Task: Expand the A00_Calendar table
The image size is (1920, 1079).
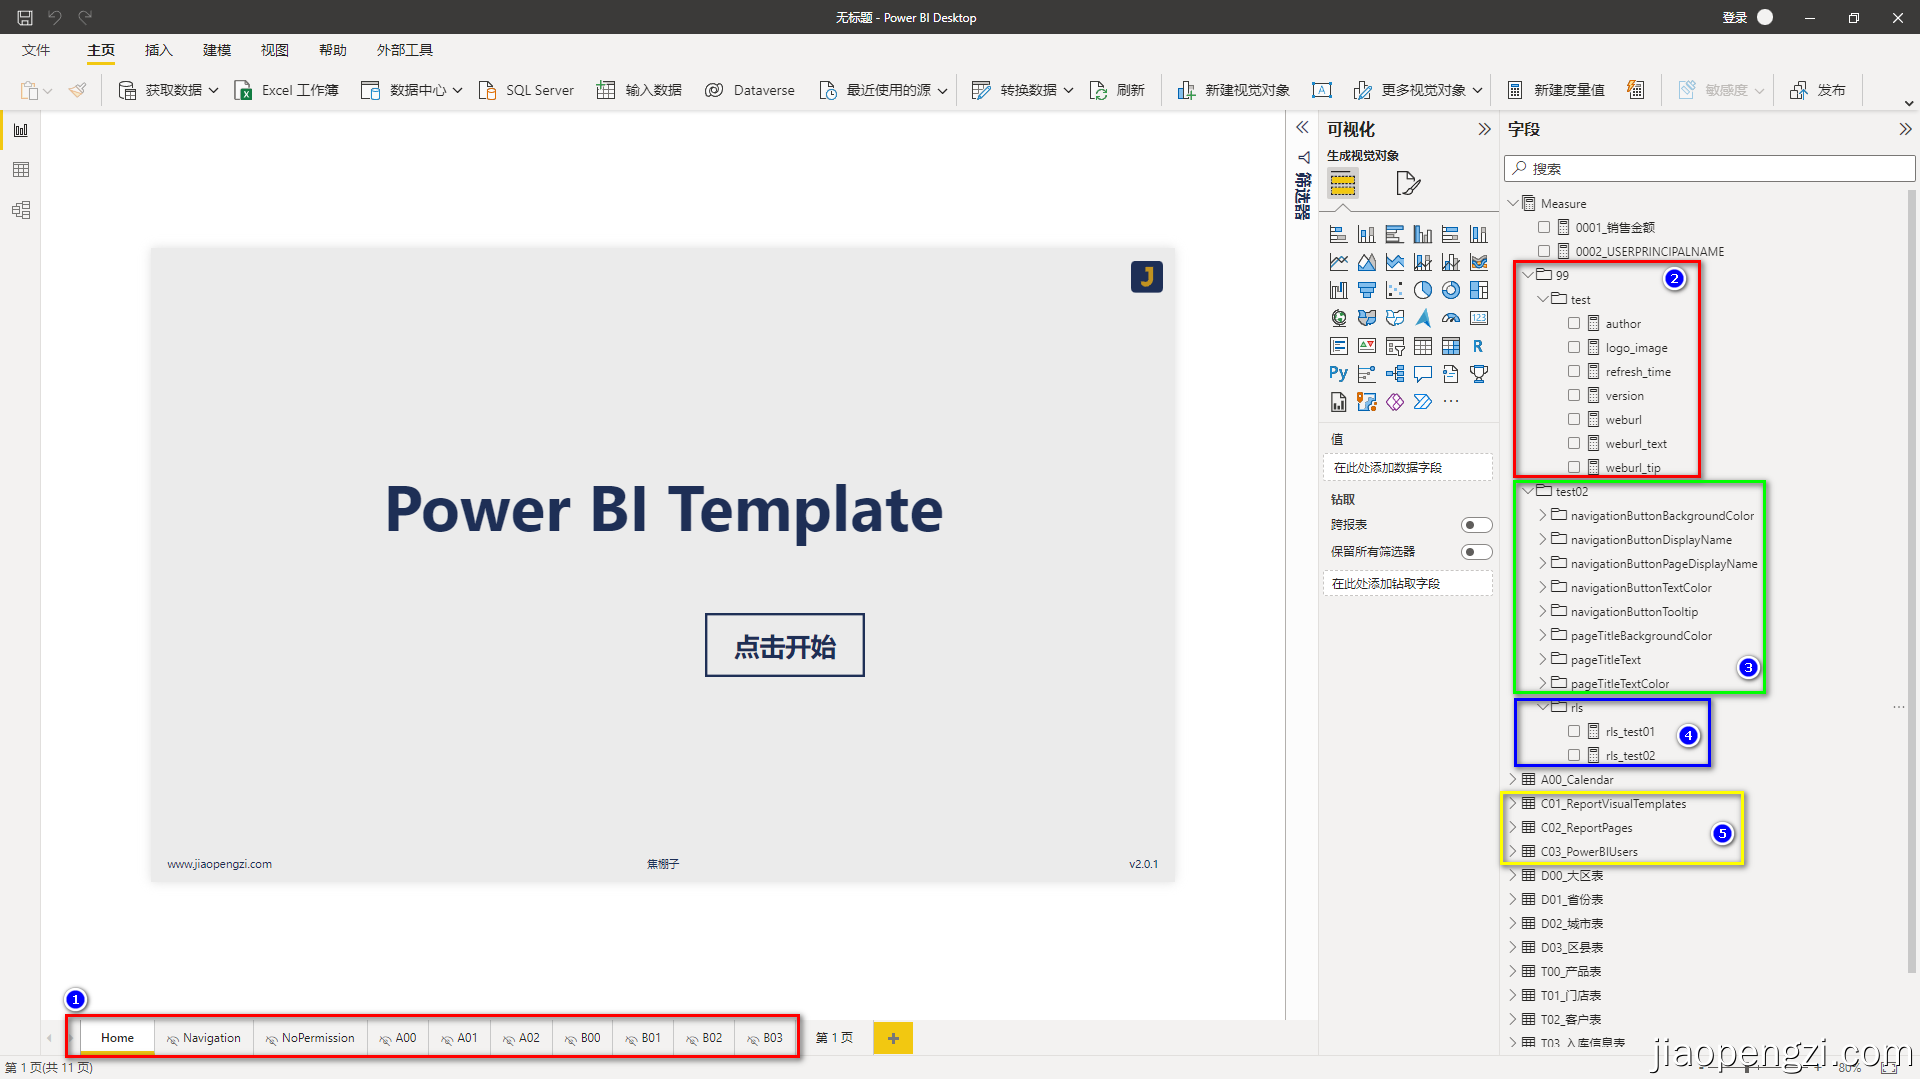Action: coord(1513,780)
